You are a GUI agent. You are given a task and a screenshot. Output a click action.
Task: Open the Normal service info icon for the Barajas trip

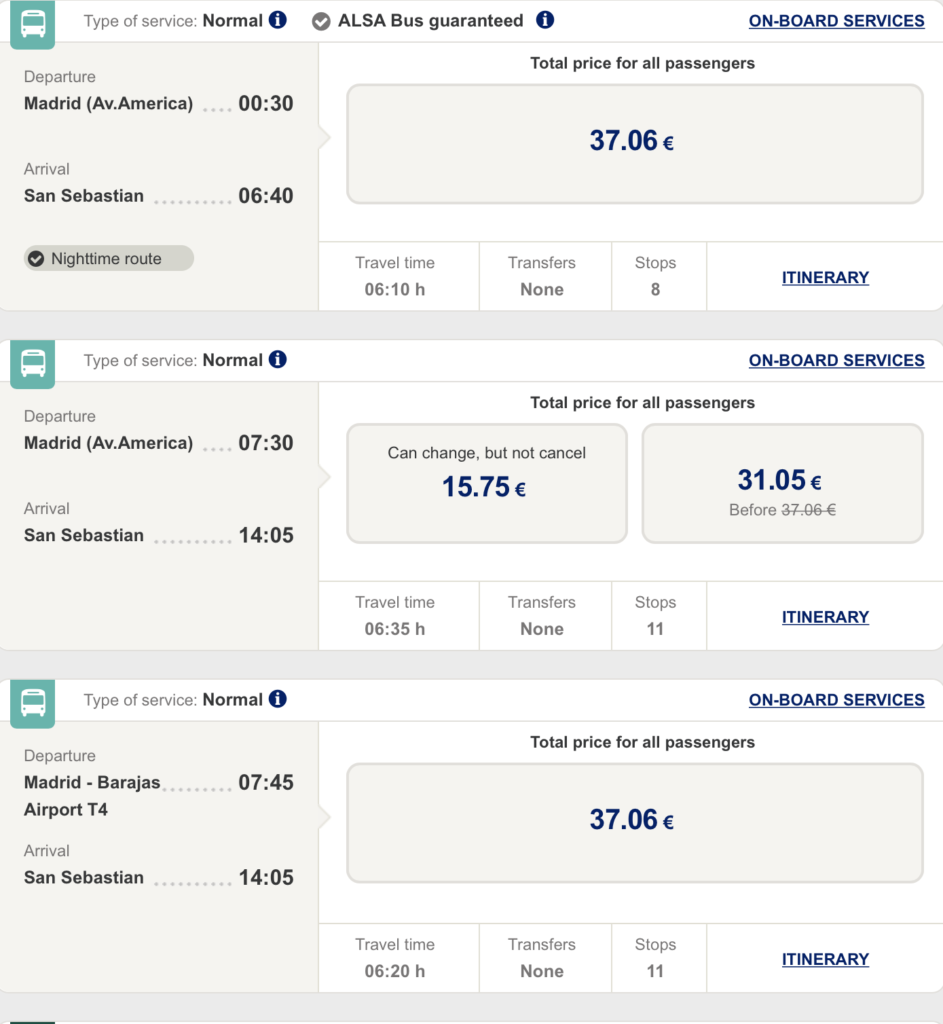pos(278,699)
